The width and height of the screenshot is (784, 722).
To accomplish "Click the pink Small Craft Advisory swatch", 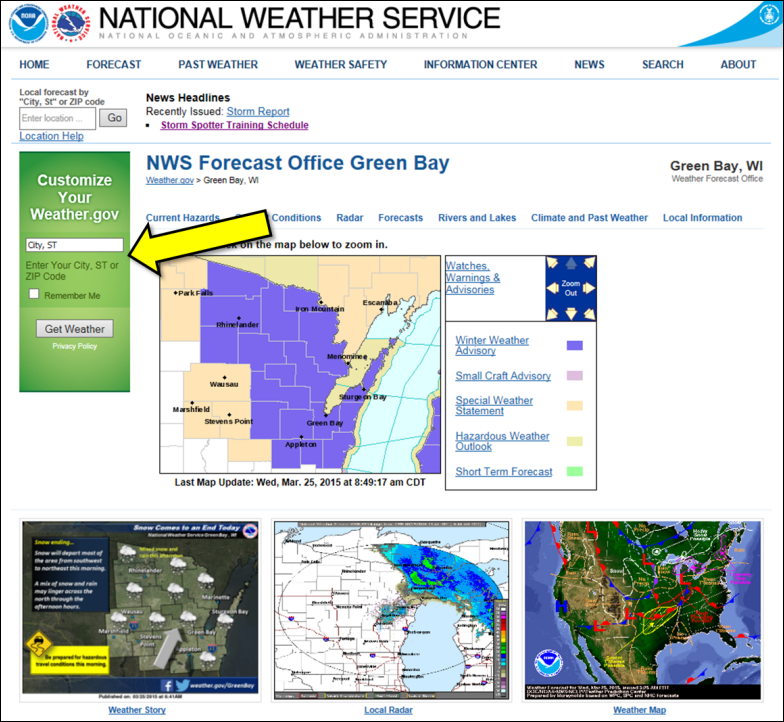I will tap(574, 376).
